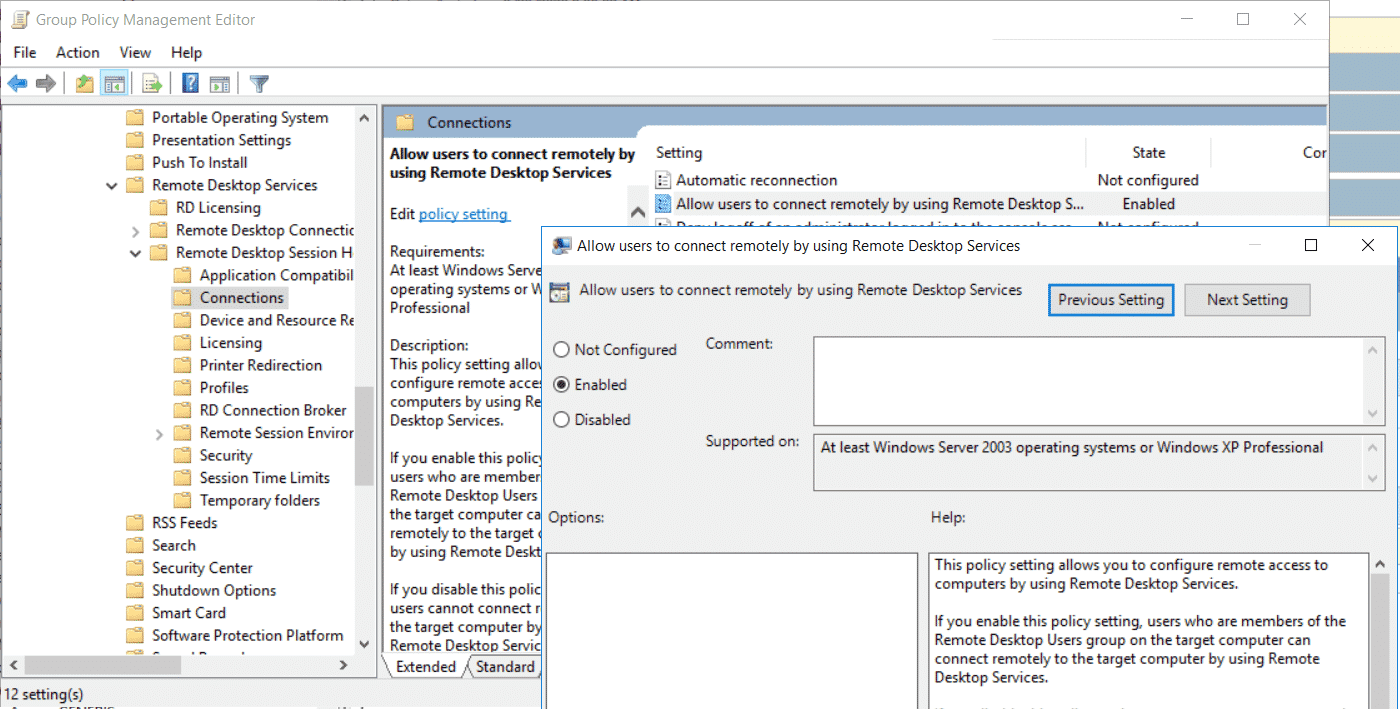Click the gray Forward arrow in toolbar
Screen dimensions: 1400x709
point(45,83)
